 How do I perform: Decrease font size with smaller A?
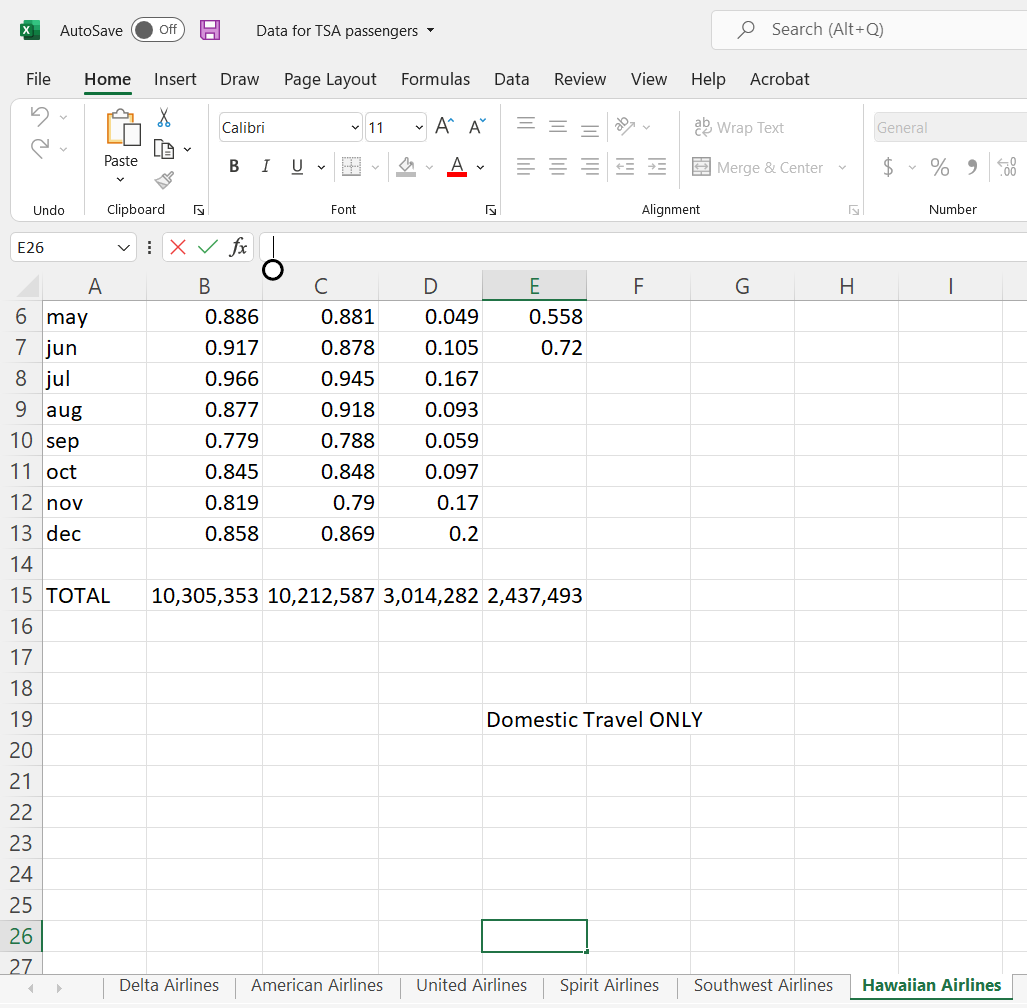[x=477, y=126]
